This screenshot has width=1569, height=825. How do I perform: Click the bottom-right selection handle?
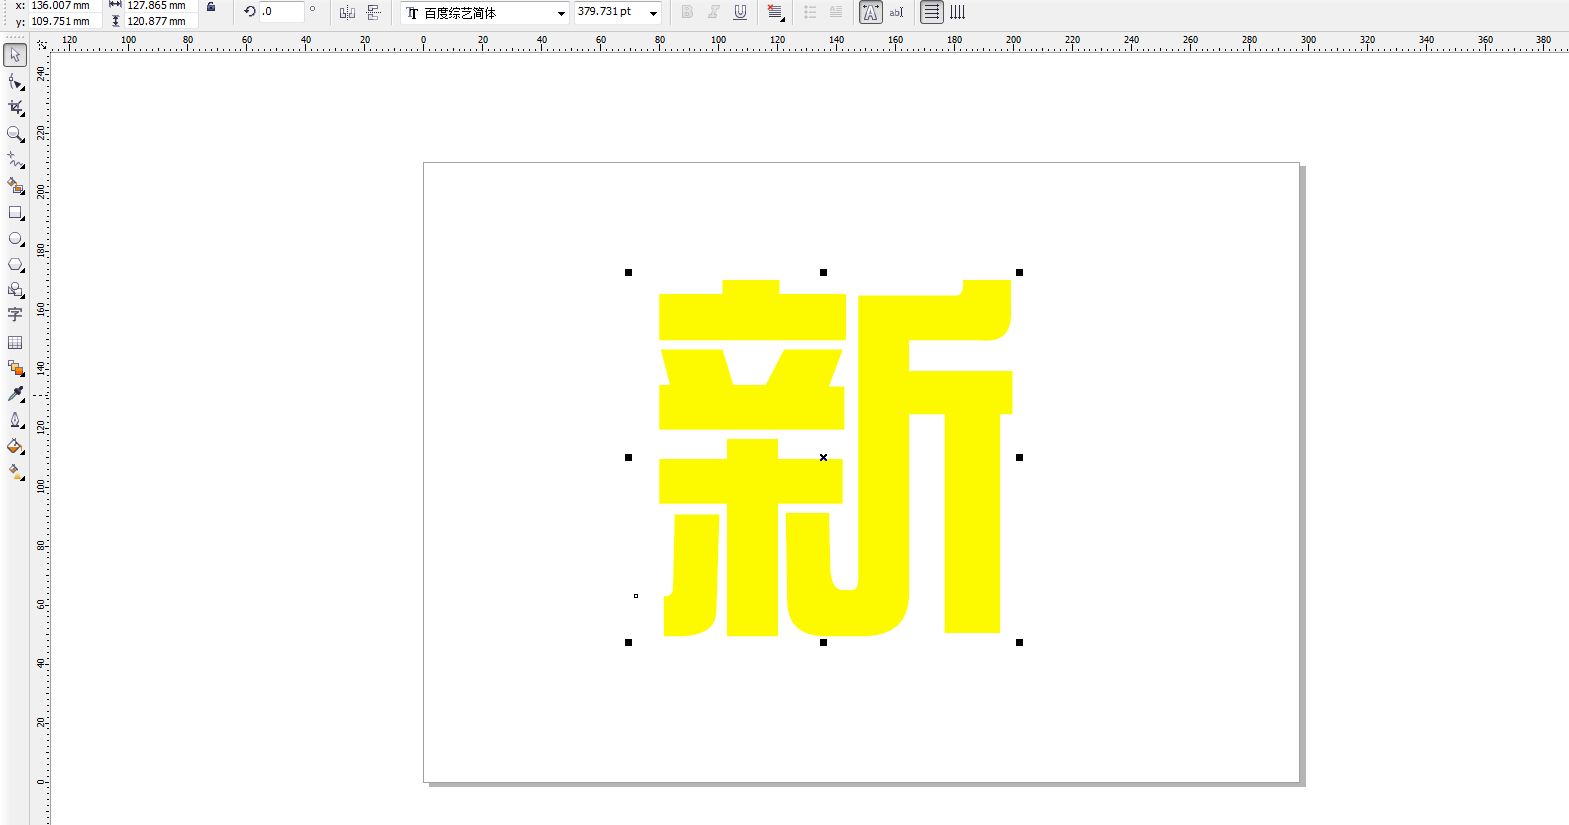click(x=1019, y=642)
